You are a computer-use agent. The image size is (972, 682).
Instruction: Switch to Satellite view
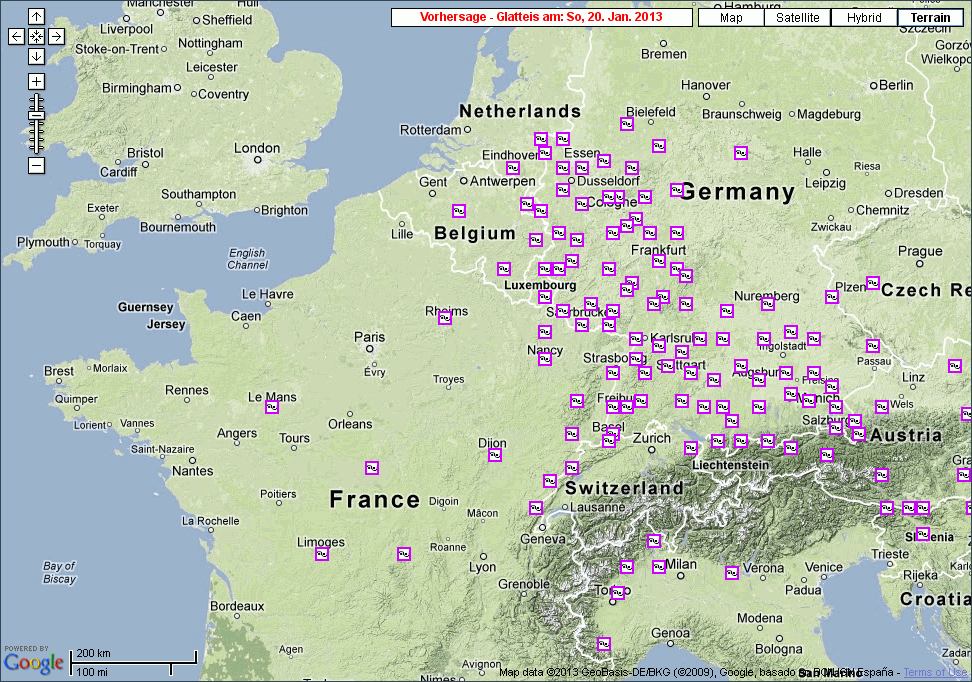pyautogui.click(x=797, y=18)
